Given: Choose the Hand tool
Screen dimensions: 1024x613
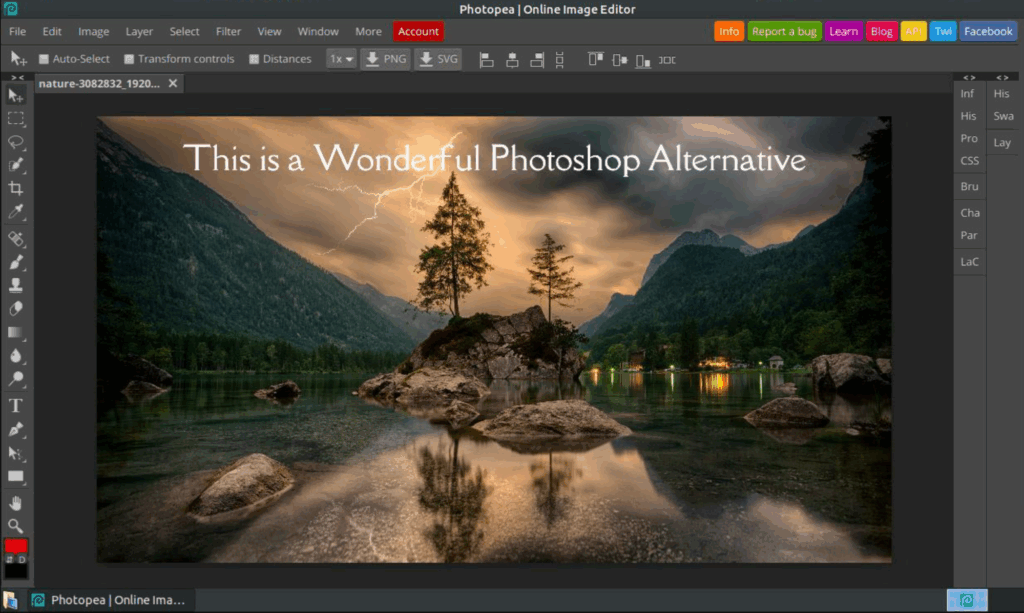Looking at the screenshot, I should (x=16, y=502).
